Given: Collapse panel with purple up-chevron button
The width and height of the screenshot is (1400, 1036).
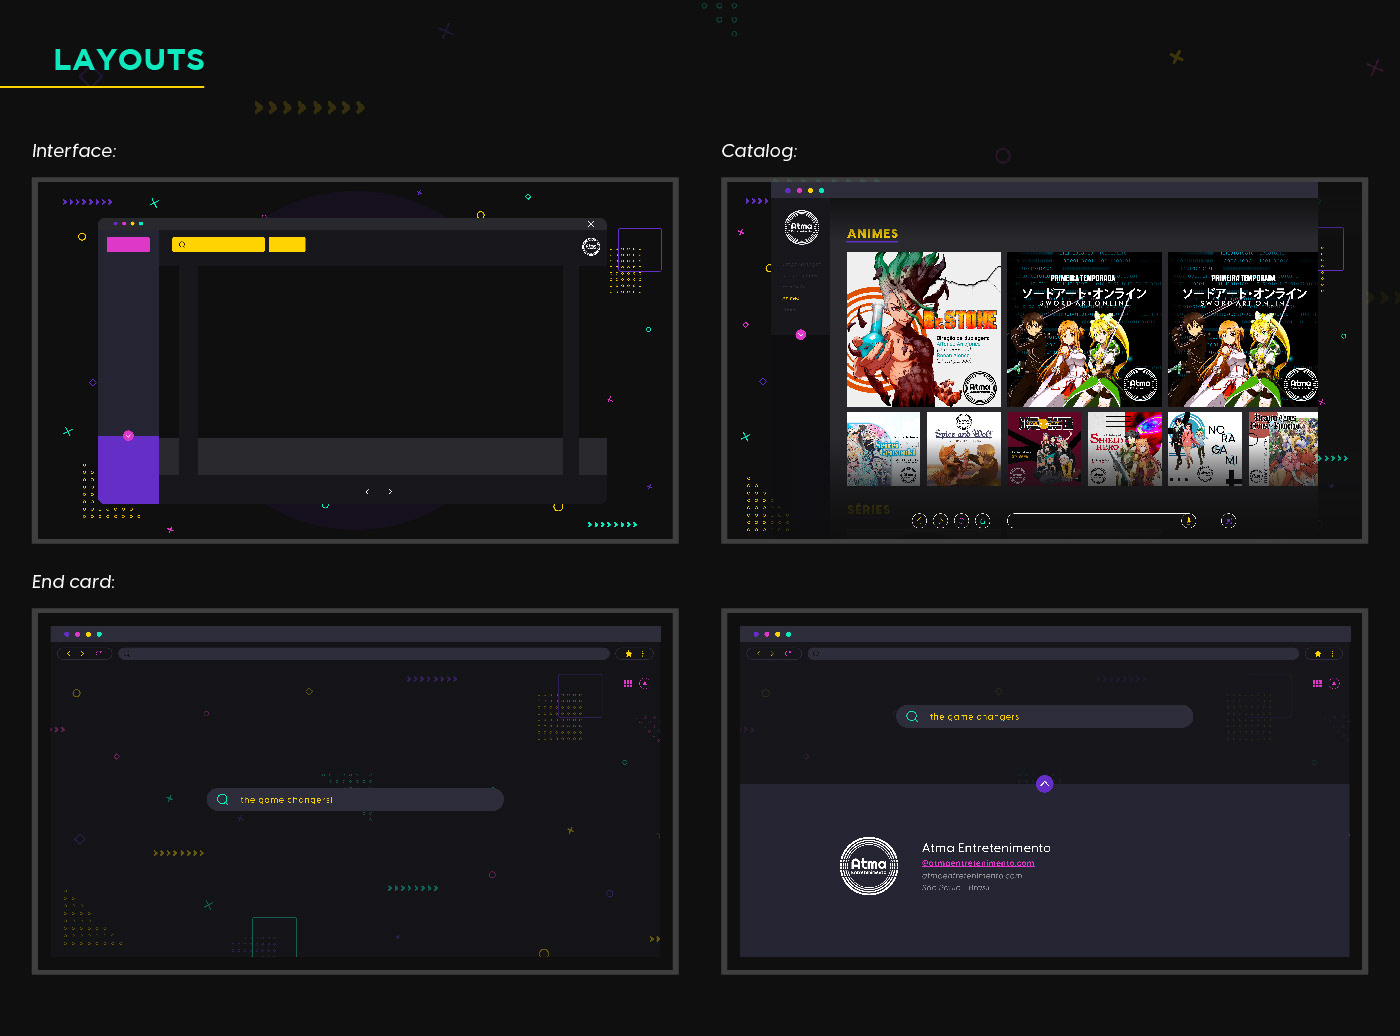Looking at the screenshot, I should point(1044,784).
